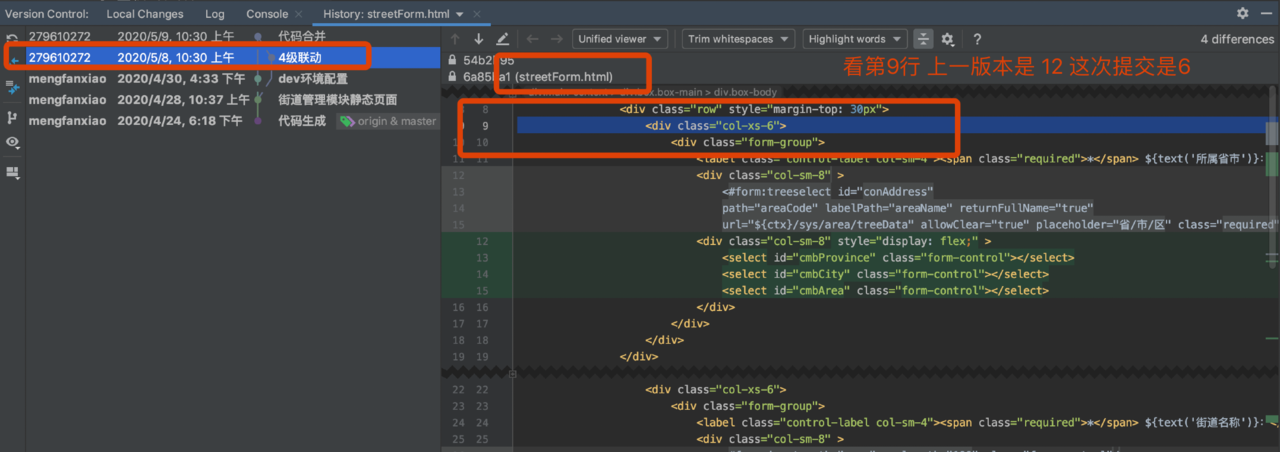Image resolution: width=1280 pixels, height=452 pixels.
Task: Click lock icon beside revision 54b2
Action: tap(453, 60)
